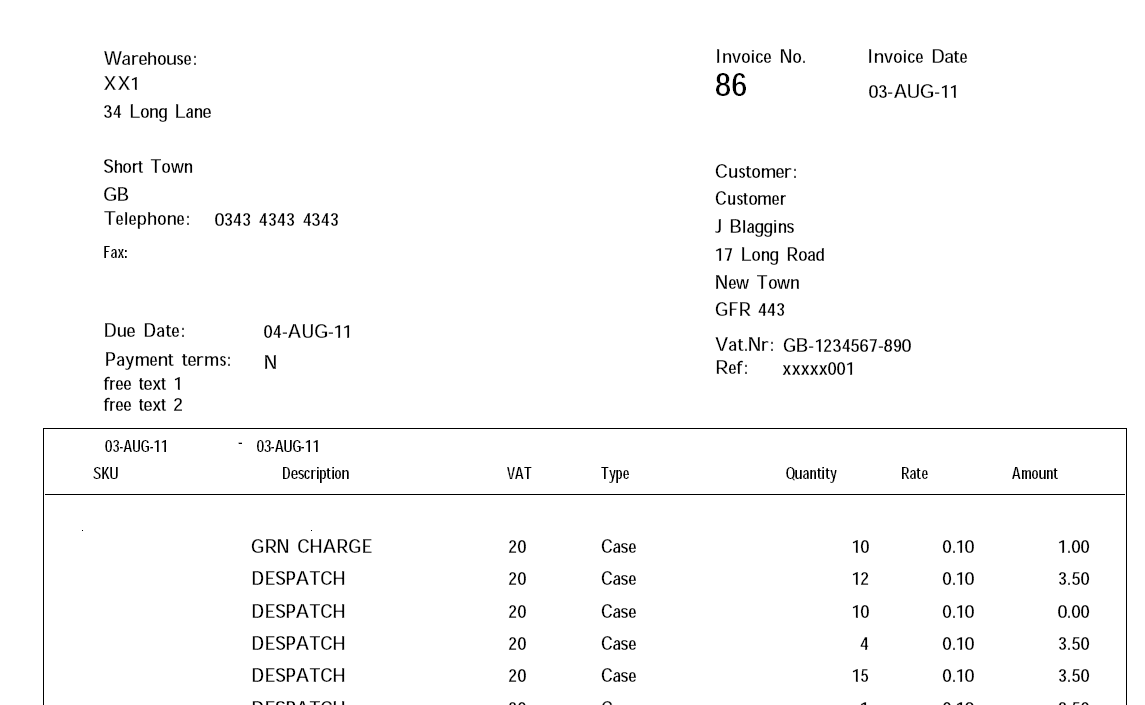Click the SKU column header
Screen dimensions: 1145x705
pos(106,474)
